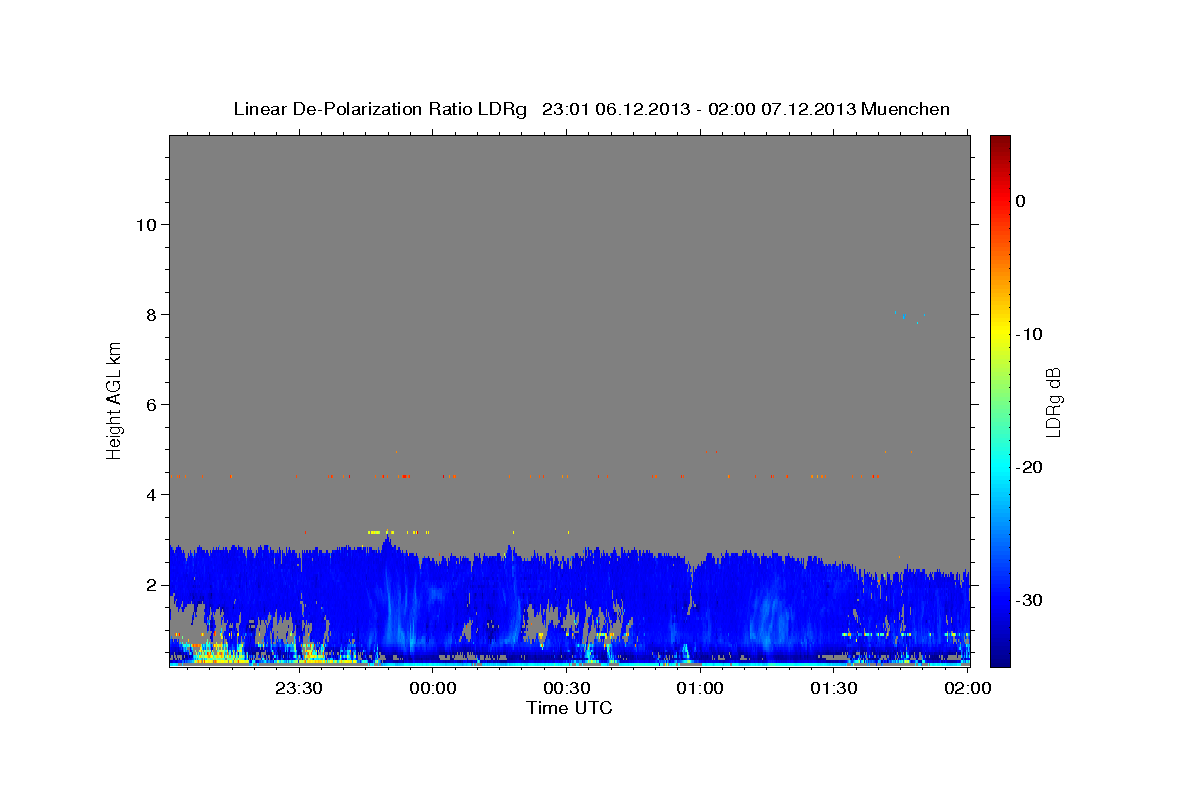Click the height tick label 10
This screenshot has width=1200, height=800.
[145, 224]
